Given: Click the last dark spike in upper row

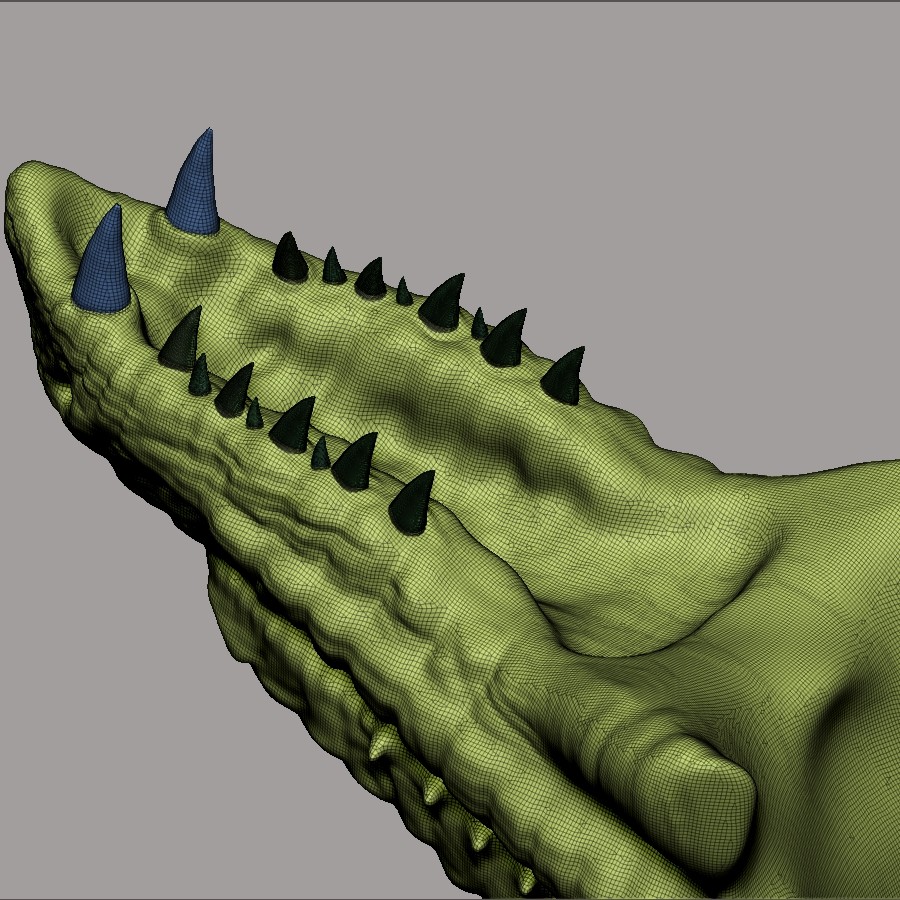Looking at the screenshot, I should (564, 378).
